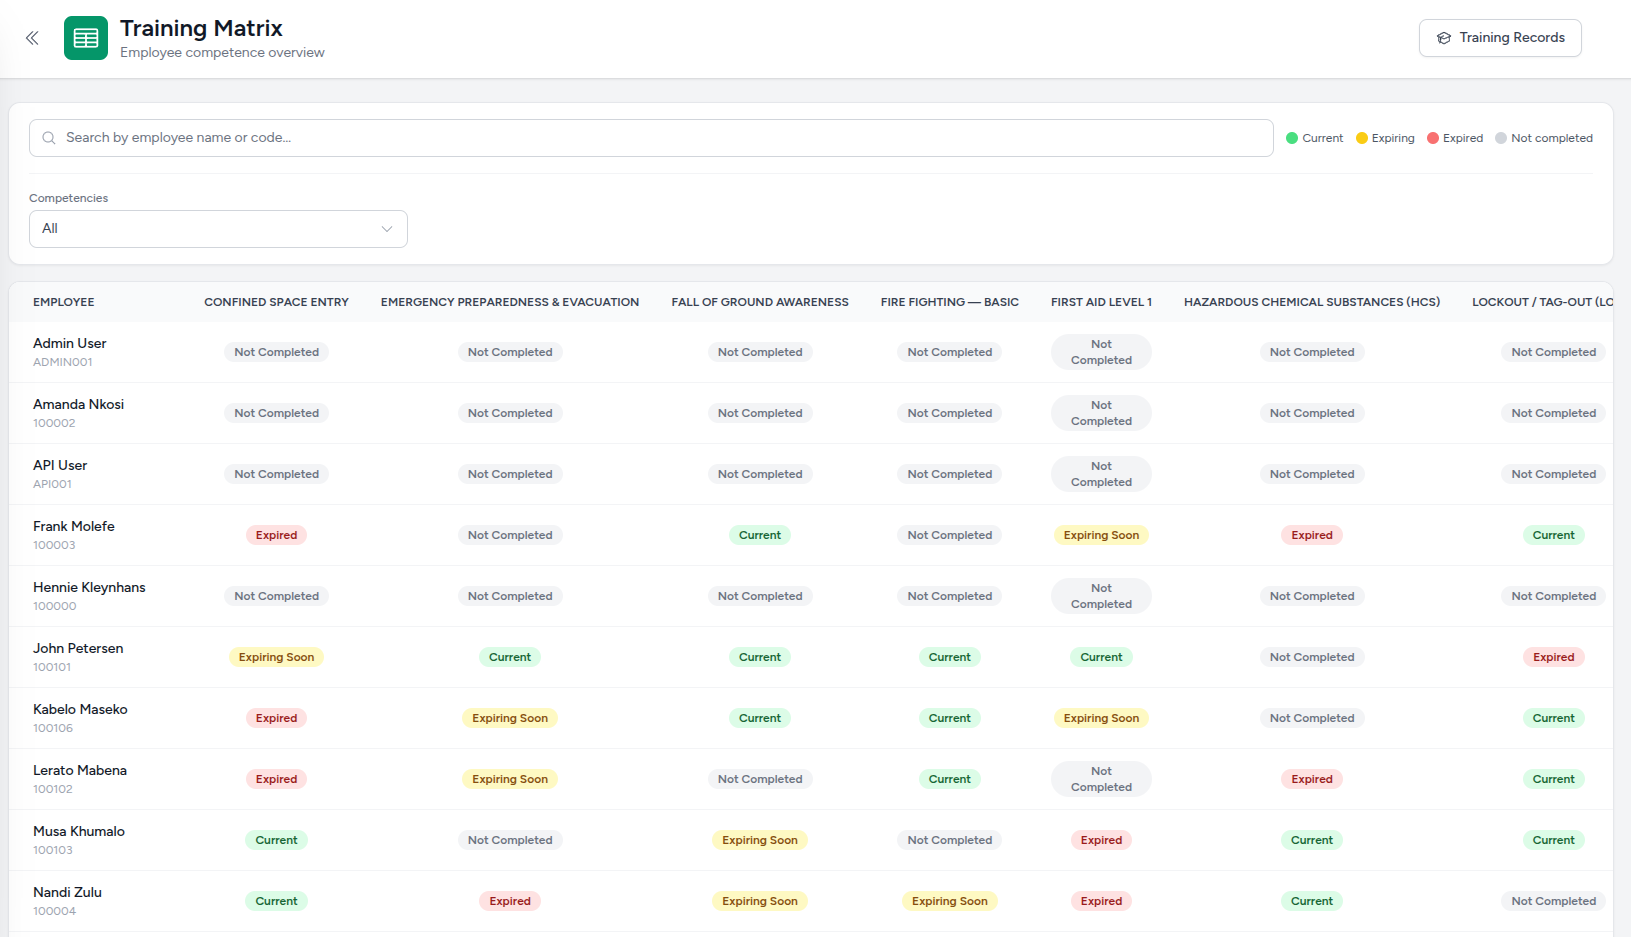The width and height of the screenshot is (1631, 937).
Task: Open Training Records page
Action: [1500, 38]
